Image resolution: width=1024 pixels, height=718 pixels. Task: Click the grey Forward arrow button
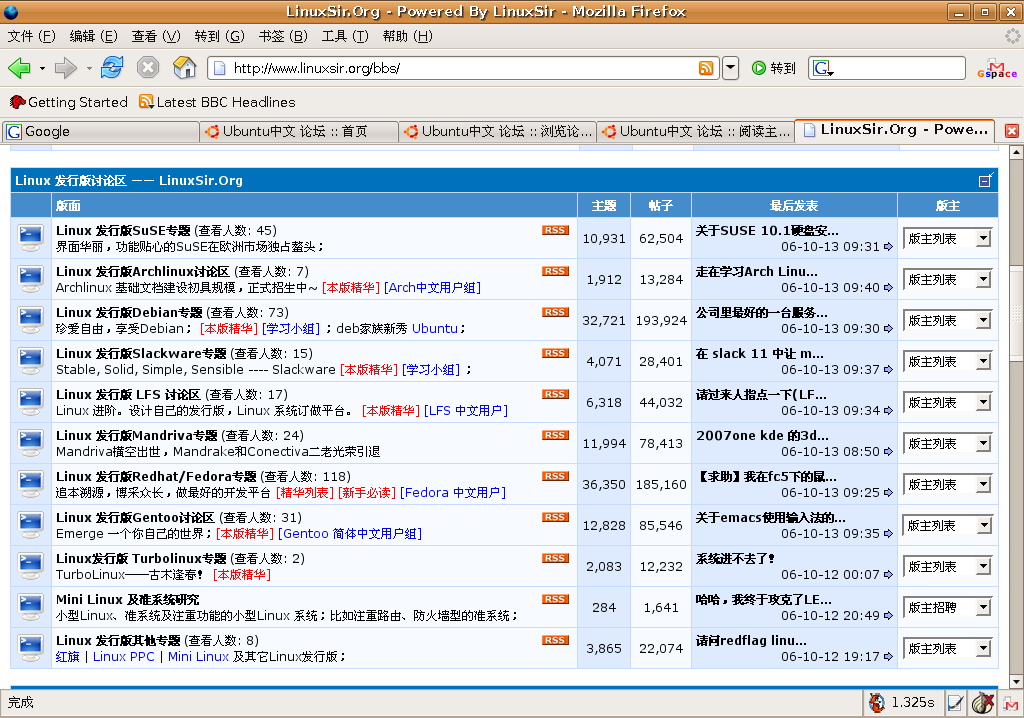click(66, 67)
